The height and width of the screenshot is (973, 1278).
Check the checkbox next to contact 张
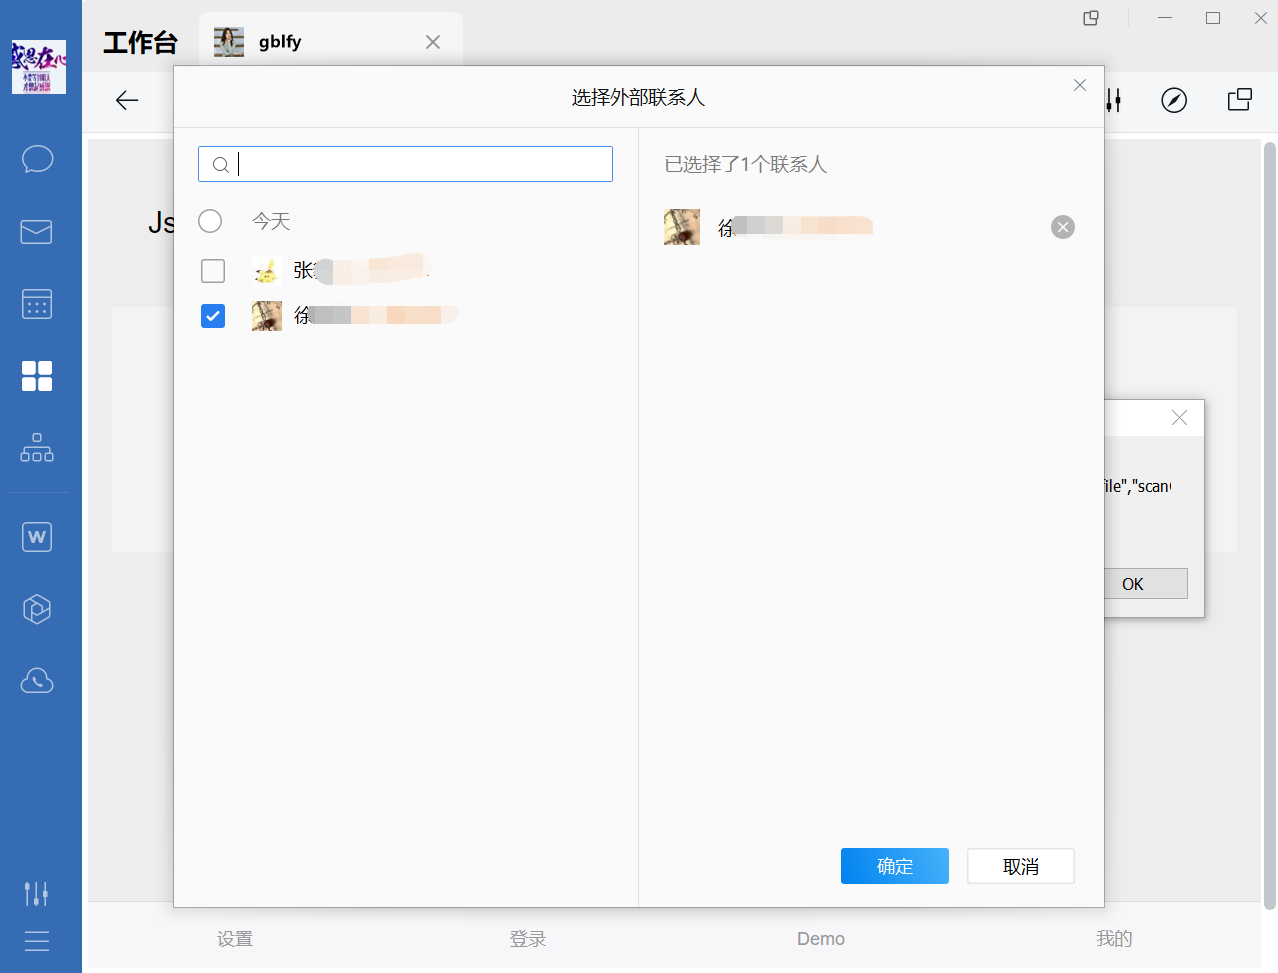213,270
